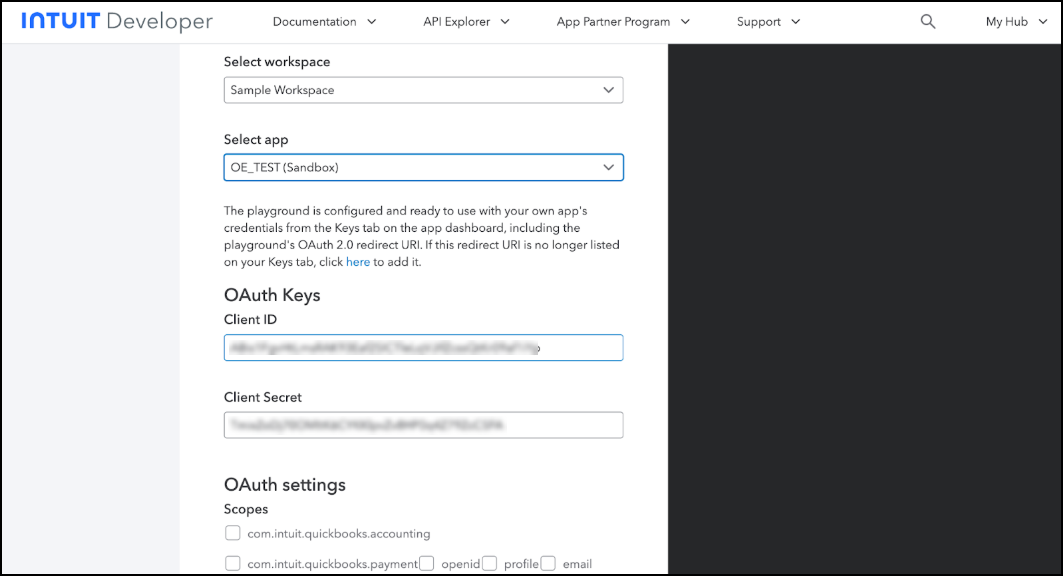Click the Intuit Developer logo

pyautogui.click(x=117, y=21)
